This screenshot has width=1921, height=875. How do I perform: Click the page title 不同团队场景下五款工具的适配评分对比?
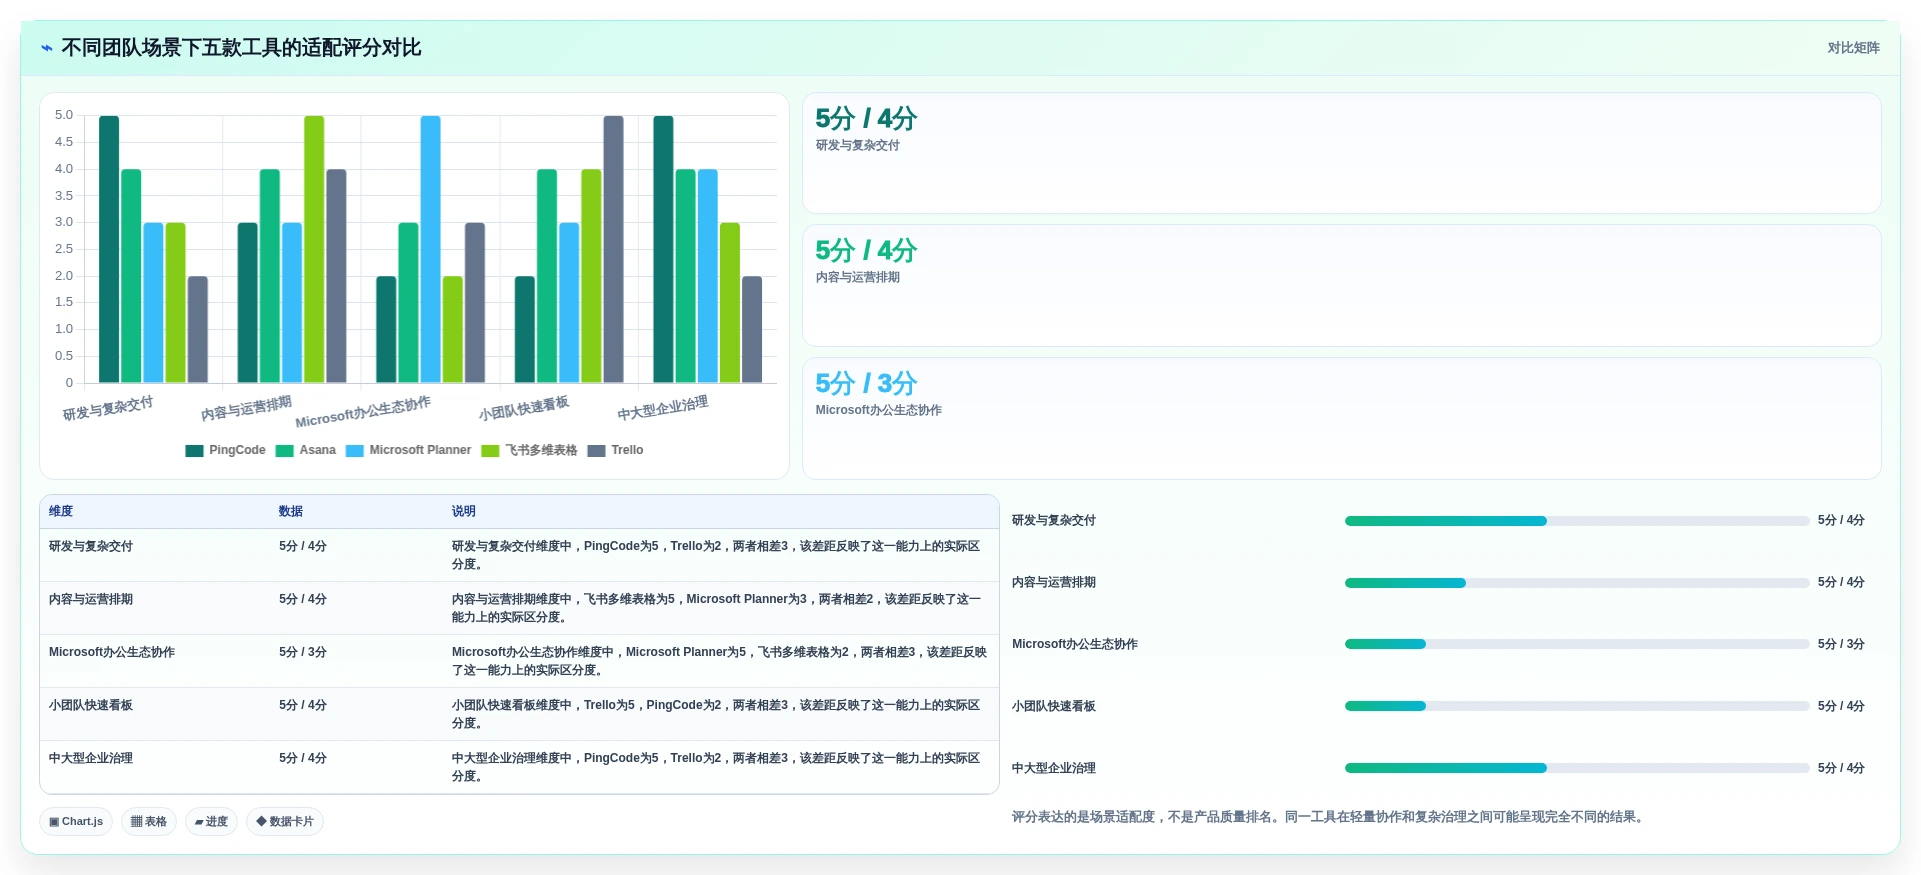coord(241,48)
